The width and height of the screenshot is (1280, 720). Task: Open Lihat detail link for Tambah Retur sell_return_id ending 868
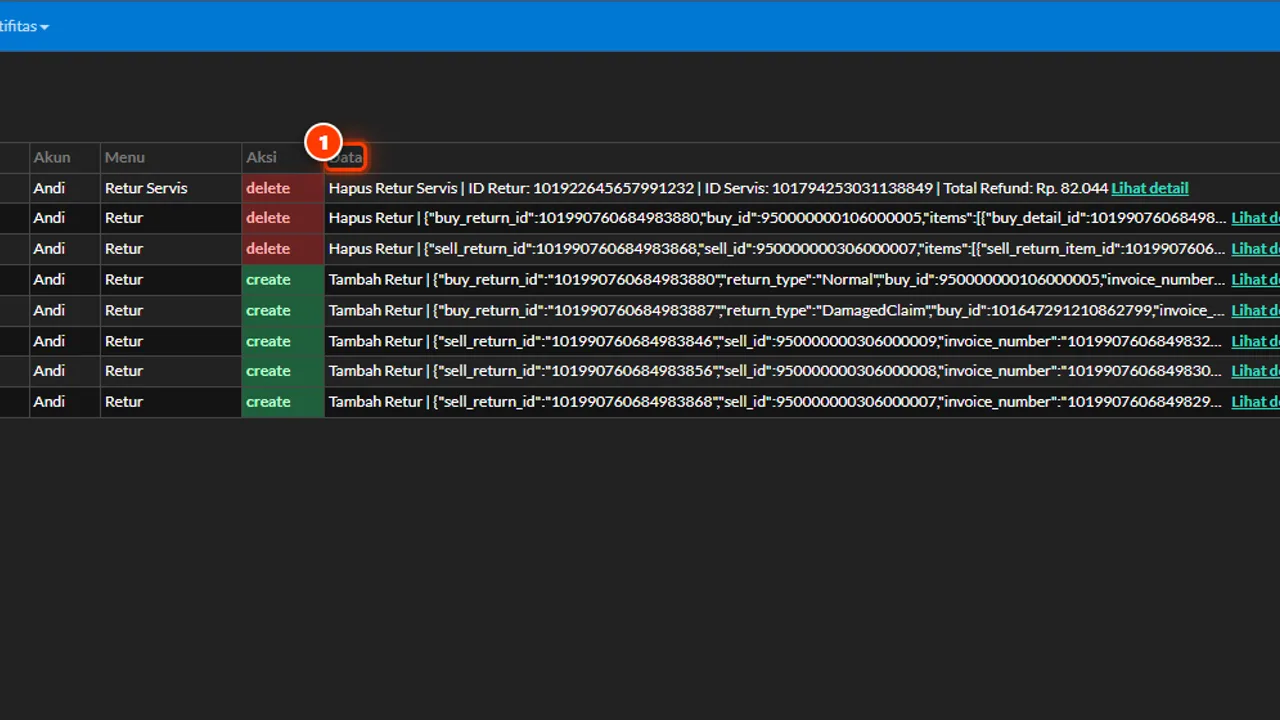pyautogui.click(x=1255, y=402)
